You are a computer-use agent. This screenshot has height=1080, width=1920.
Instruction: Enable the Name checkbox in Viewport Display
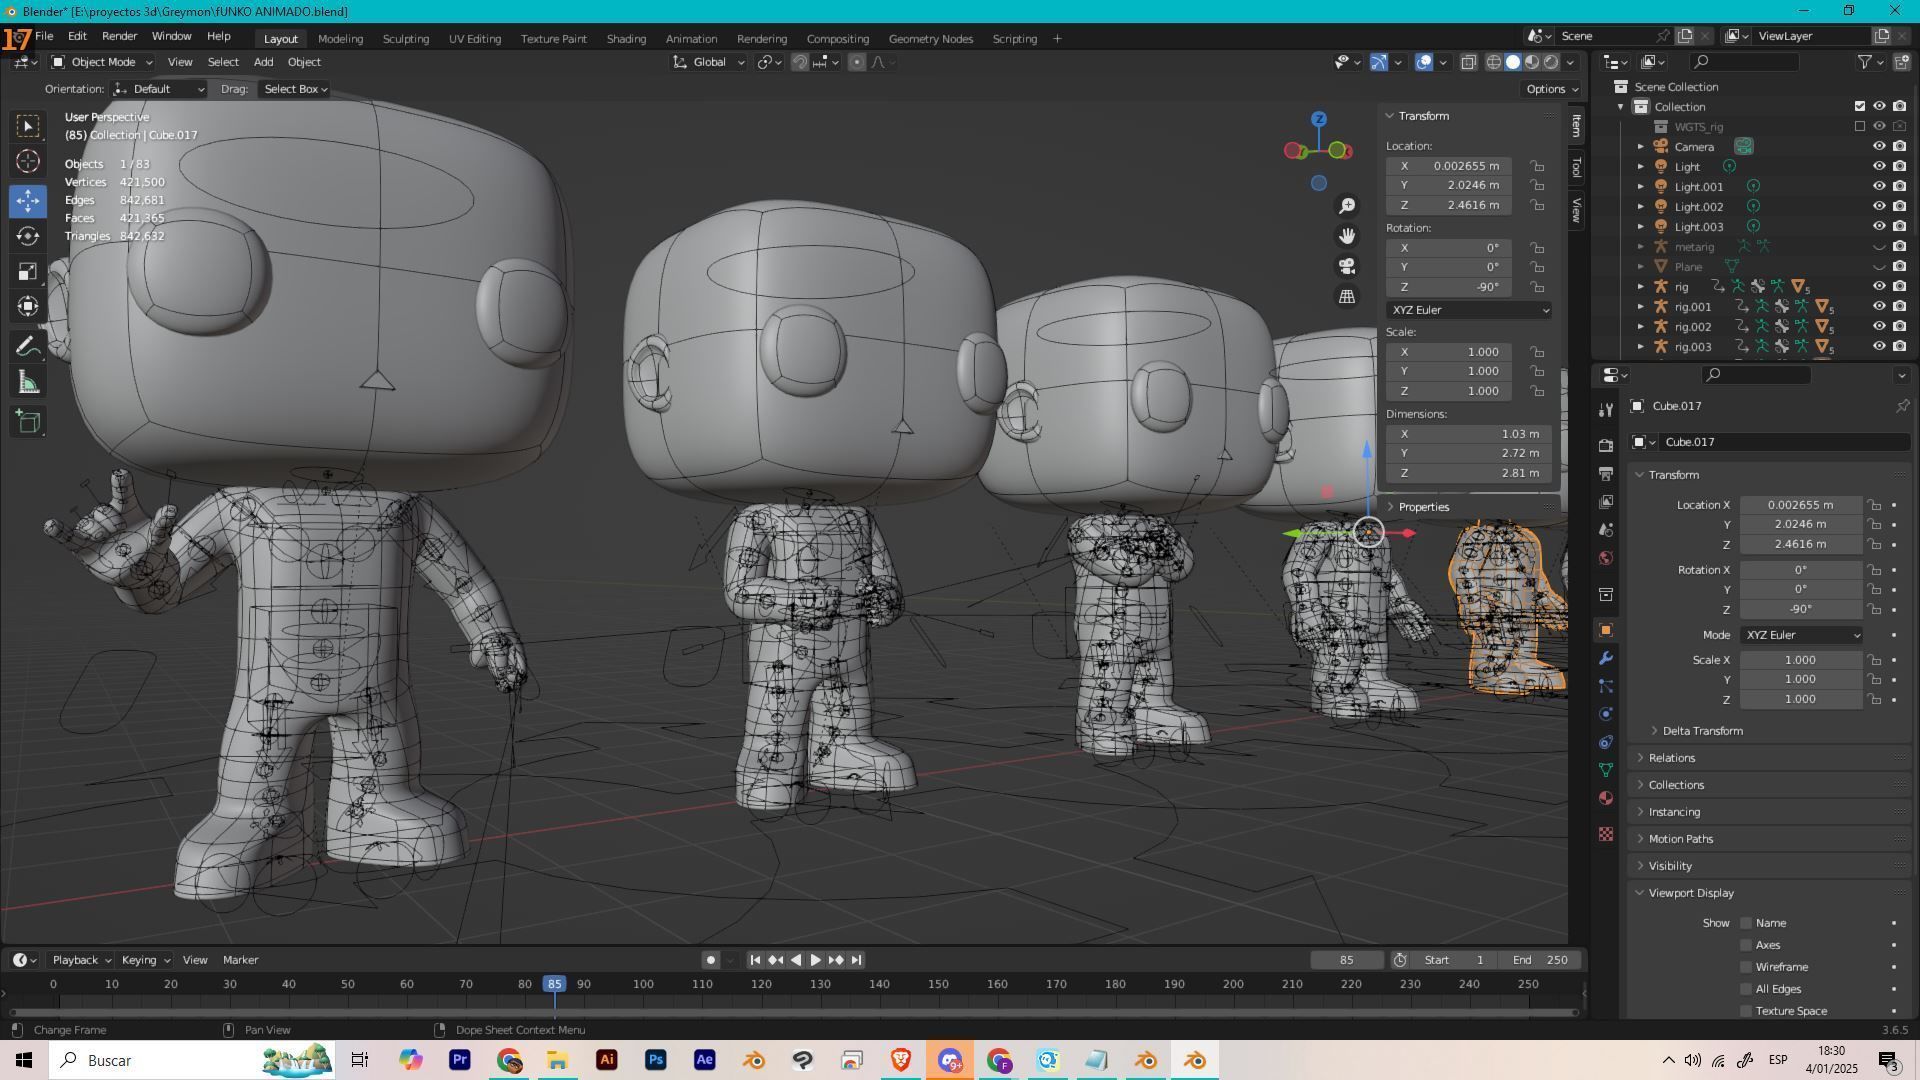tap(1746, 923)
